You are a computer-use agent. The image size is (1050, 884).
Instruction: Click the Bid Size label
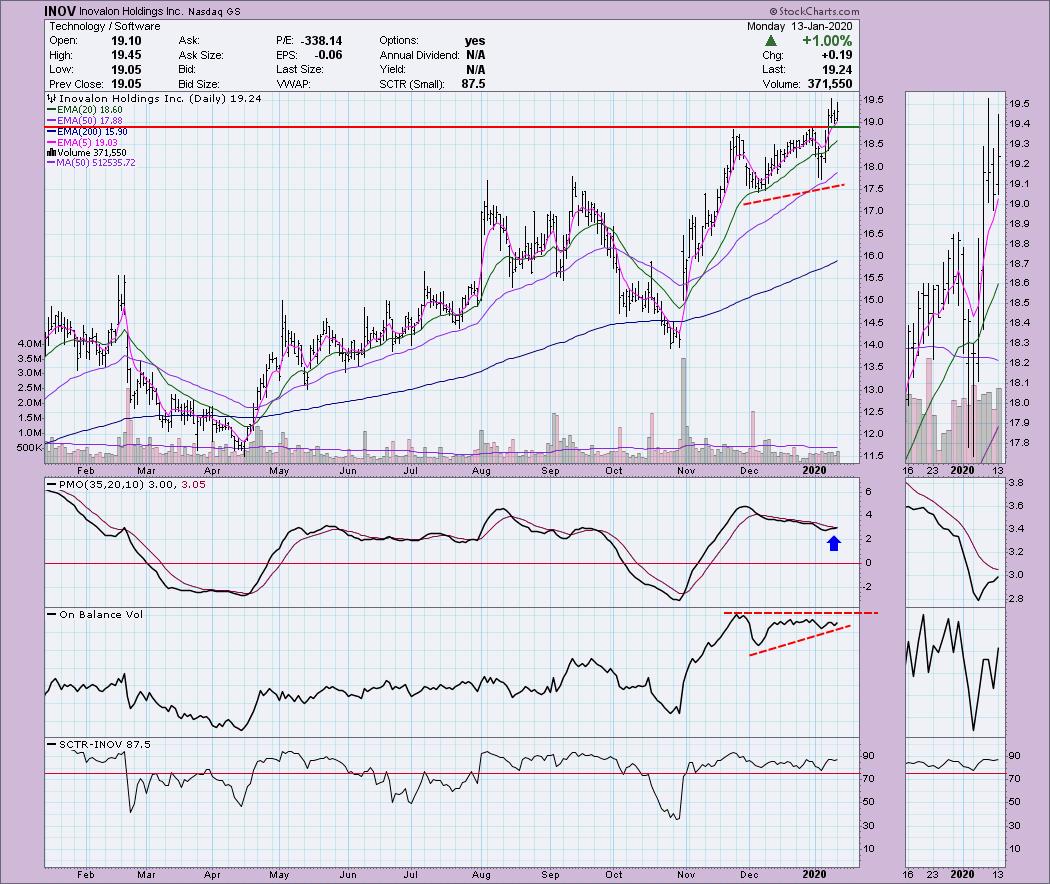(199, 84)
